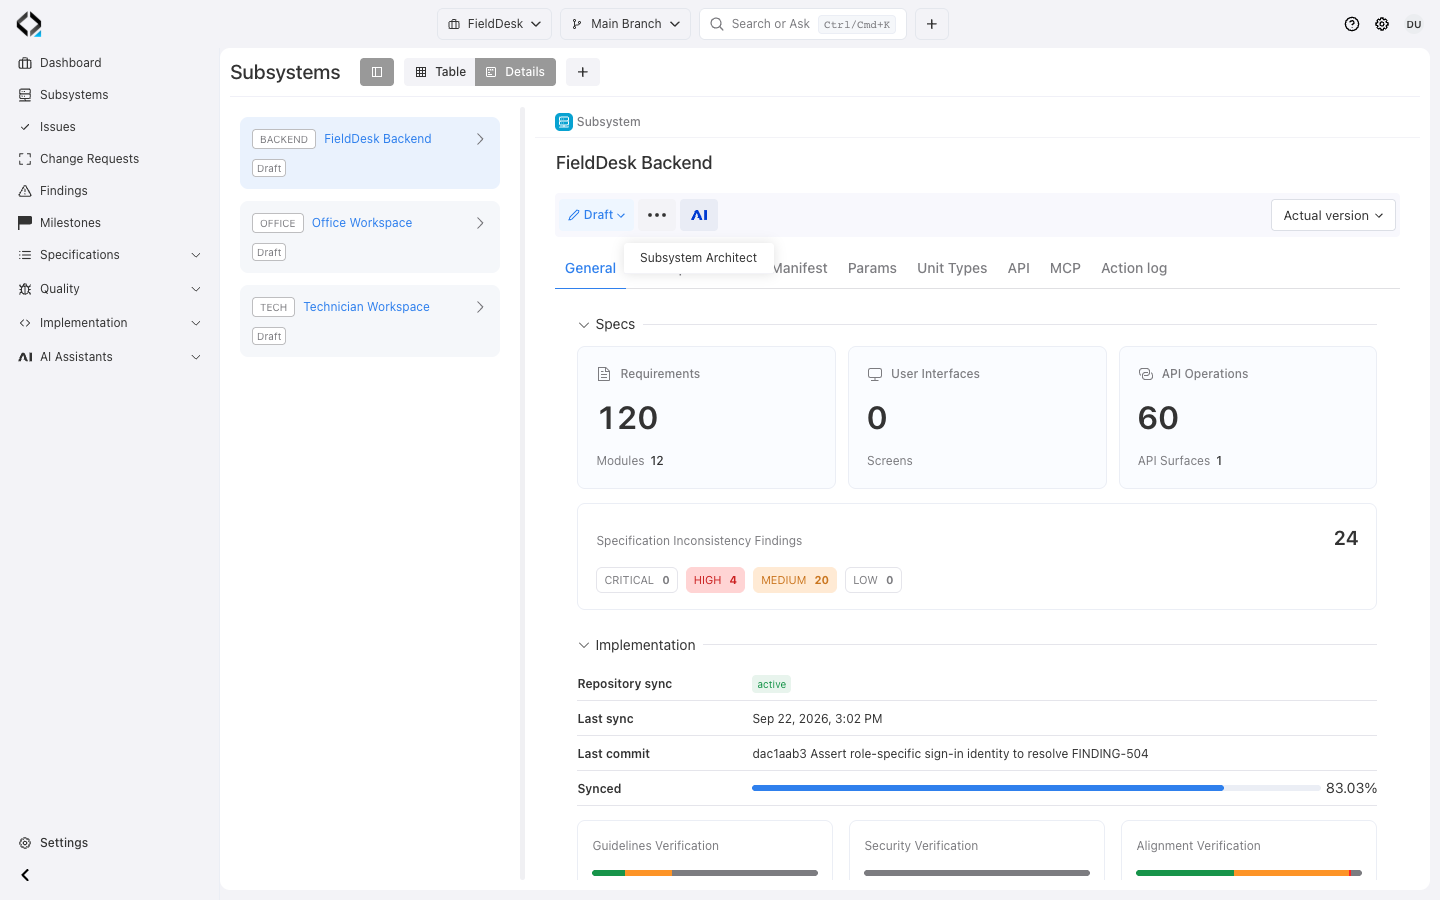Screen dimensions: 1440x900
Task: Open the help question-mark icon
Action: click(x=1352, y=24)
